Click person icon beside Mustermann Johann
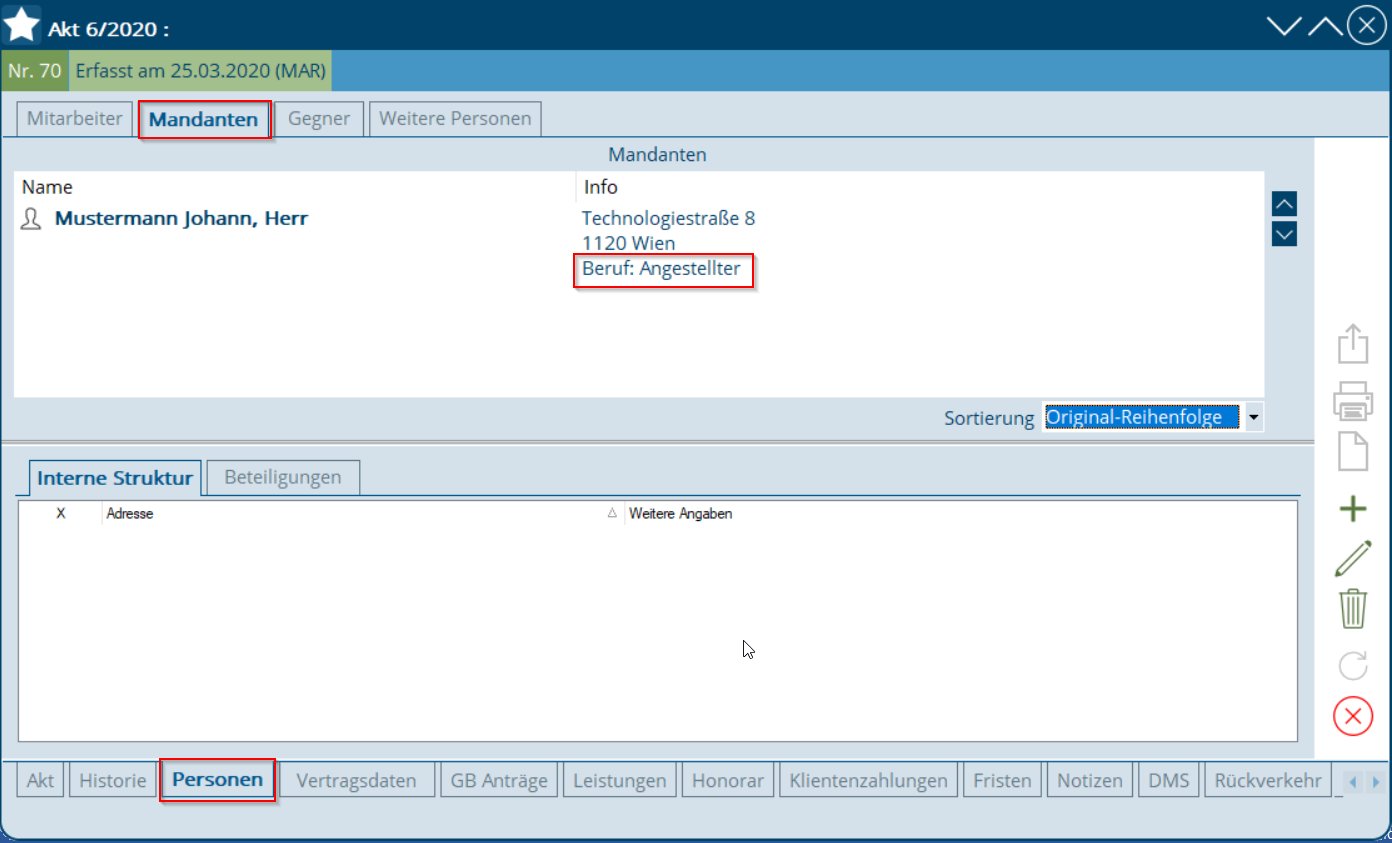 [x=31, y=219]
